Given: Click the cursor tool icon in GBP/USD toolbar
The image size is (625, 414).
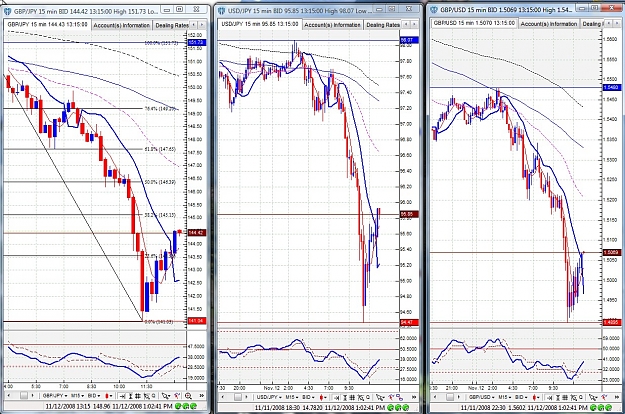Looking at the screenshot, I should [x=593, y=397].
